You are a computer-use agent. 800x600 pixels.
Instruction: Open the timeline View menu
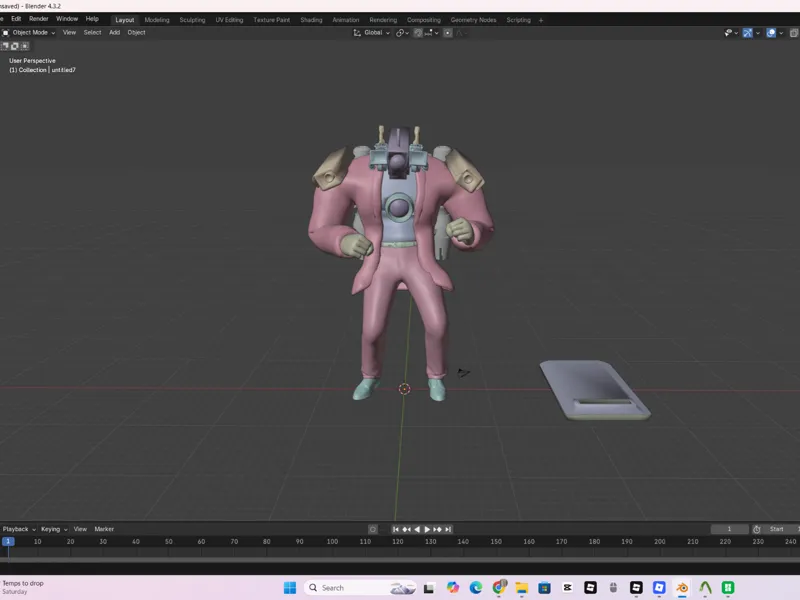pyautogui.click(x=80, y=529)
